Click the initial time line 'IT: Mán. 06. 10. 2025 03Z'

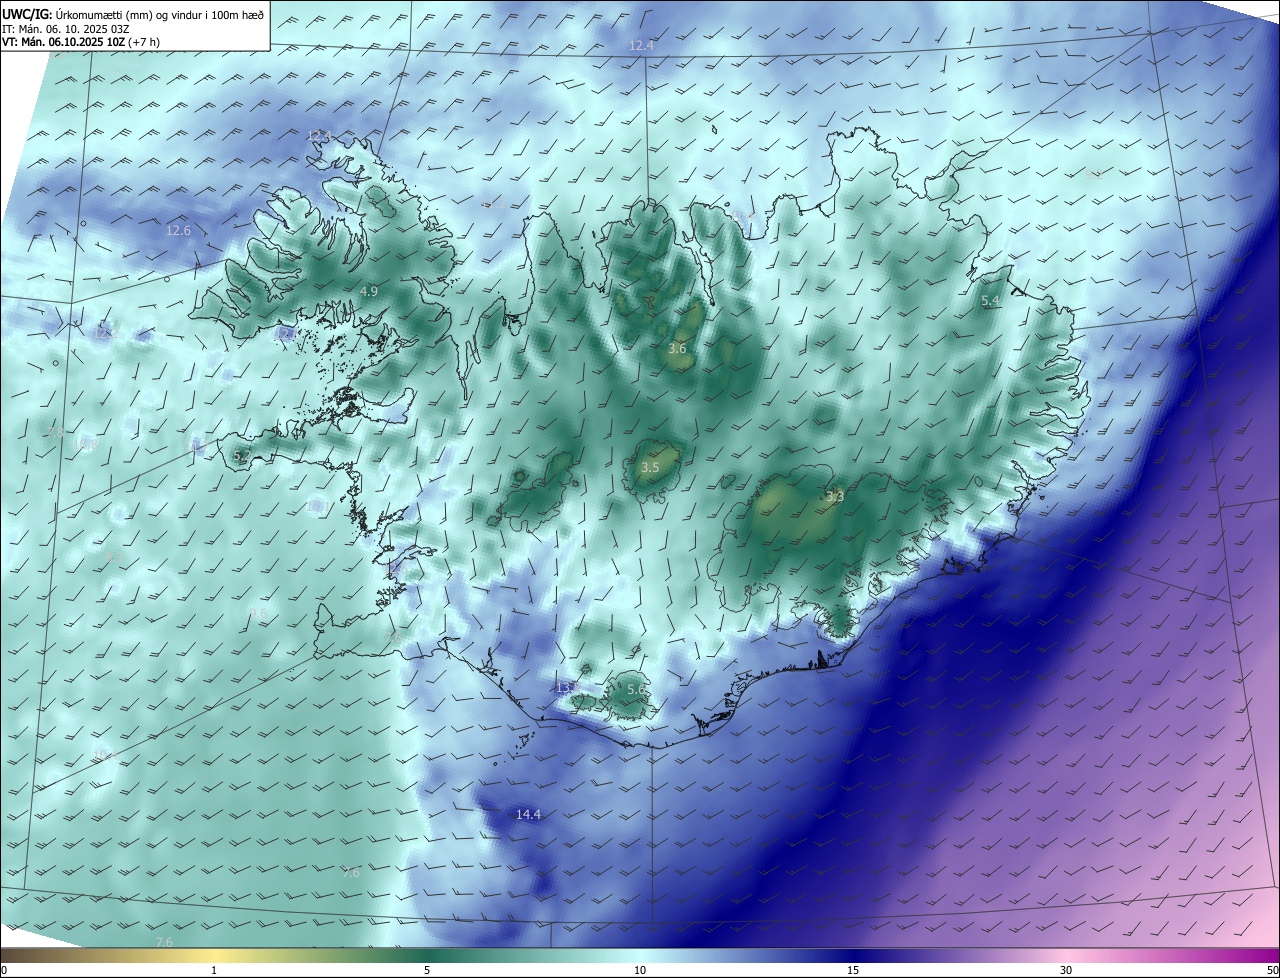[x=65, y=29]
